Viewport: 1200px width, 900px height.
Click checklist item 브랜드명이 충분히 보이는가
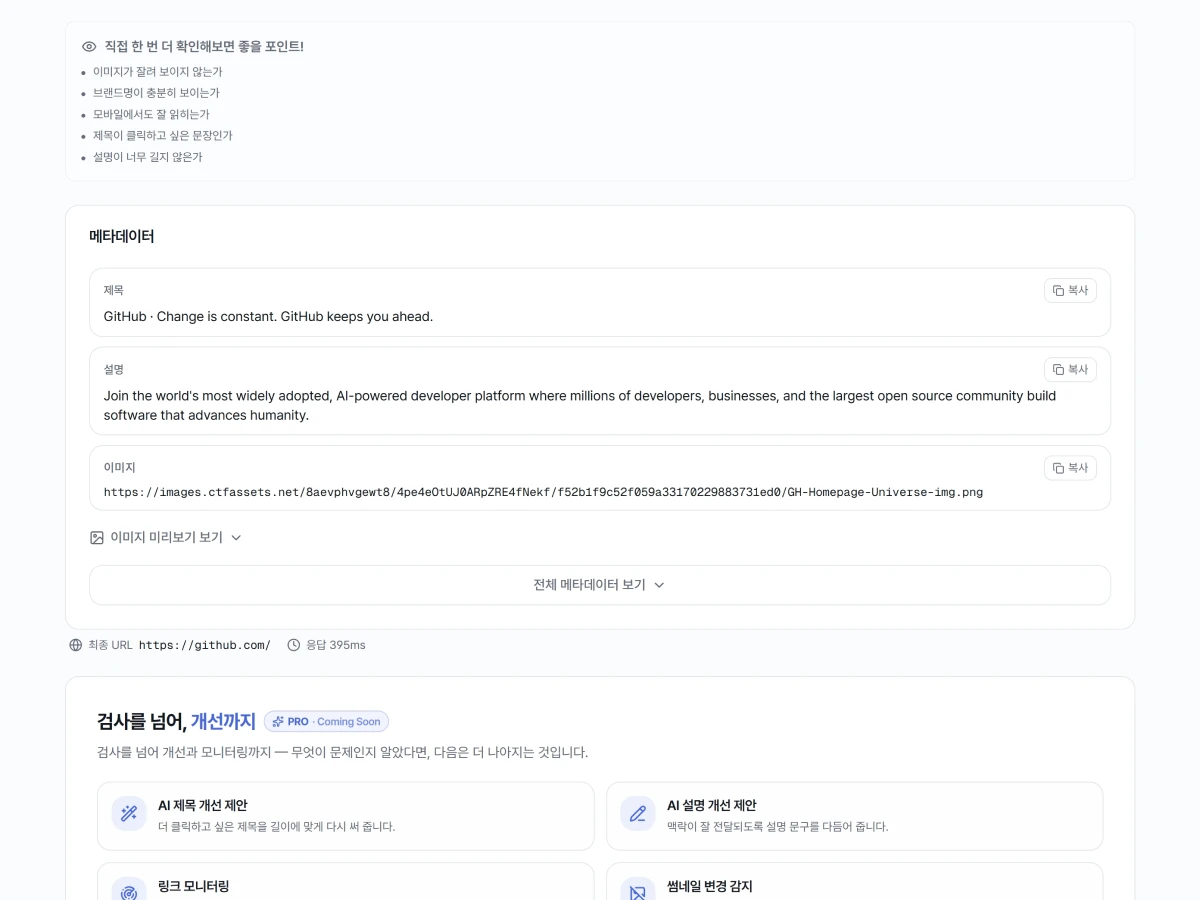point(156,93)
